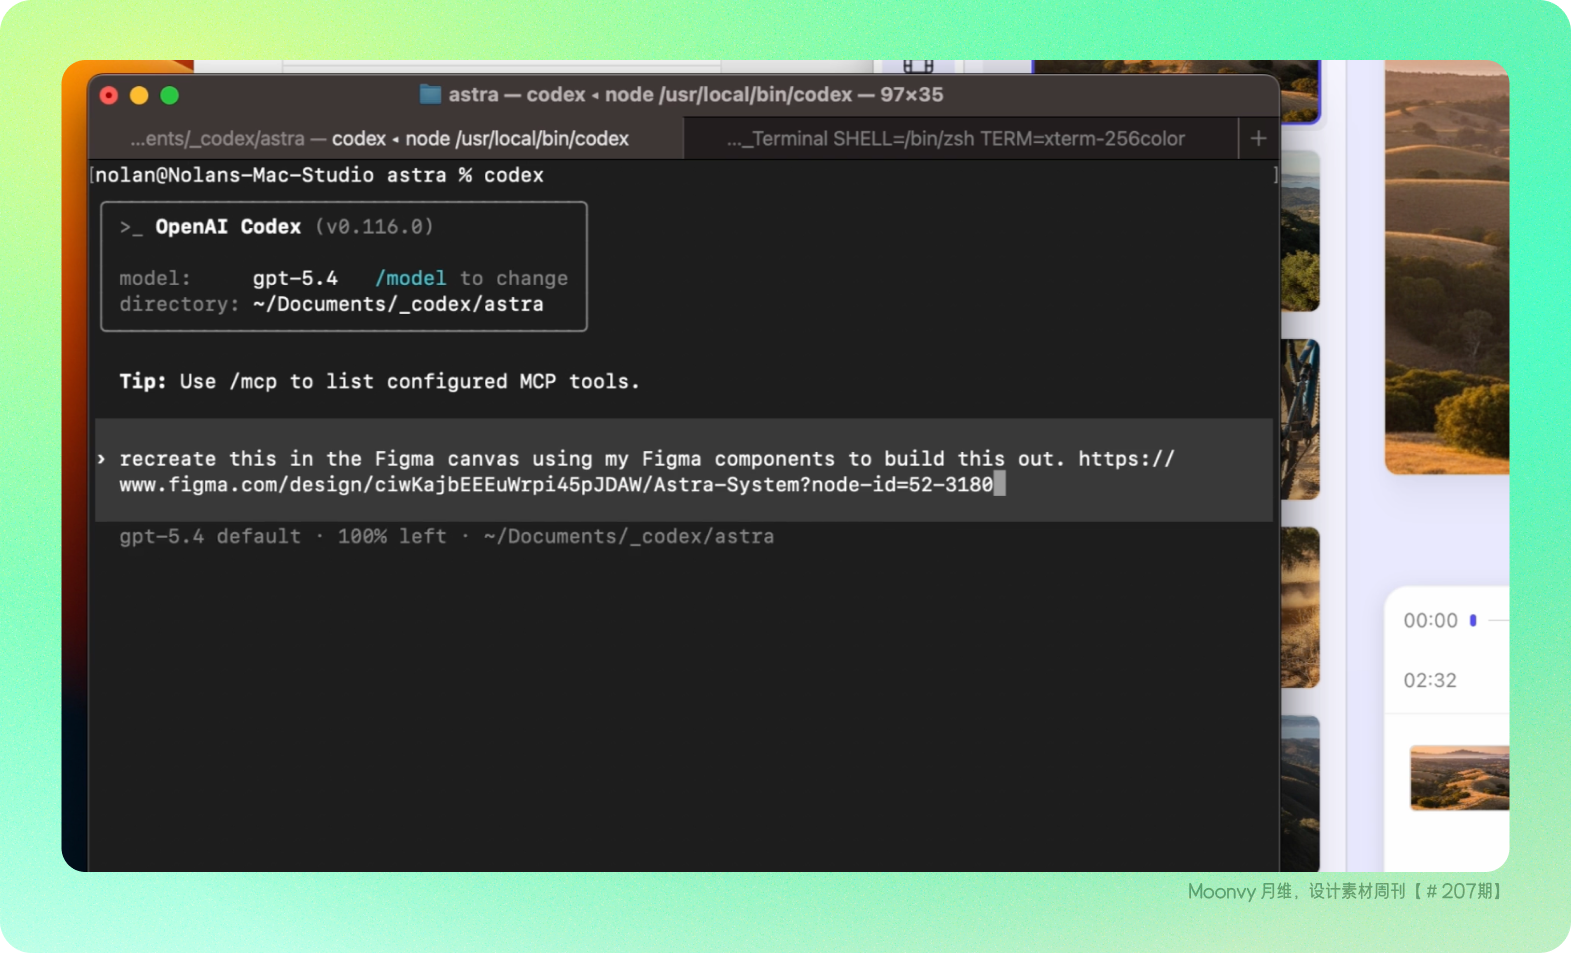The width and height of the screenshot is (1571, 953).
Task: Click the 02:32 timestamp label
Action: coord(1429,680)
